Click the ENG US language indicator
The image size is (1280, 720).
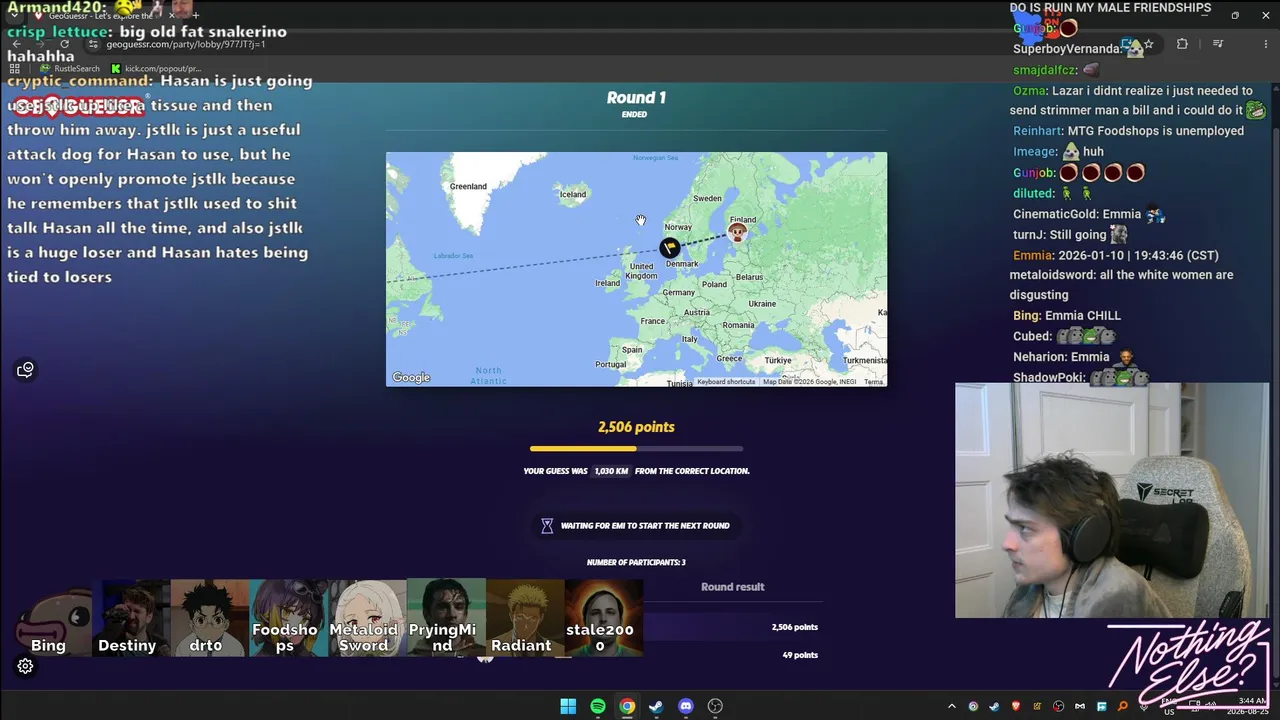pyautogui.click(x=1168, y=706)
